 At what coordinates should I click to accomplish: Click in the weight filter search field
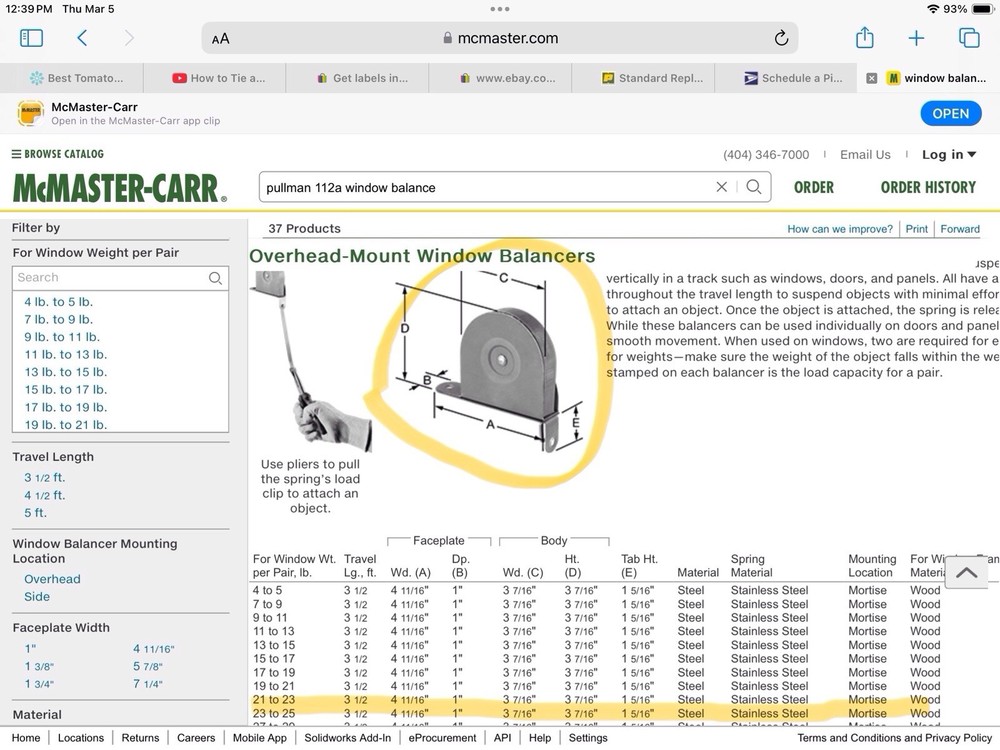[110, 278]
